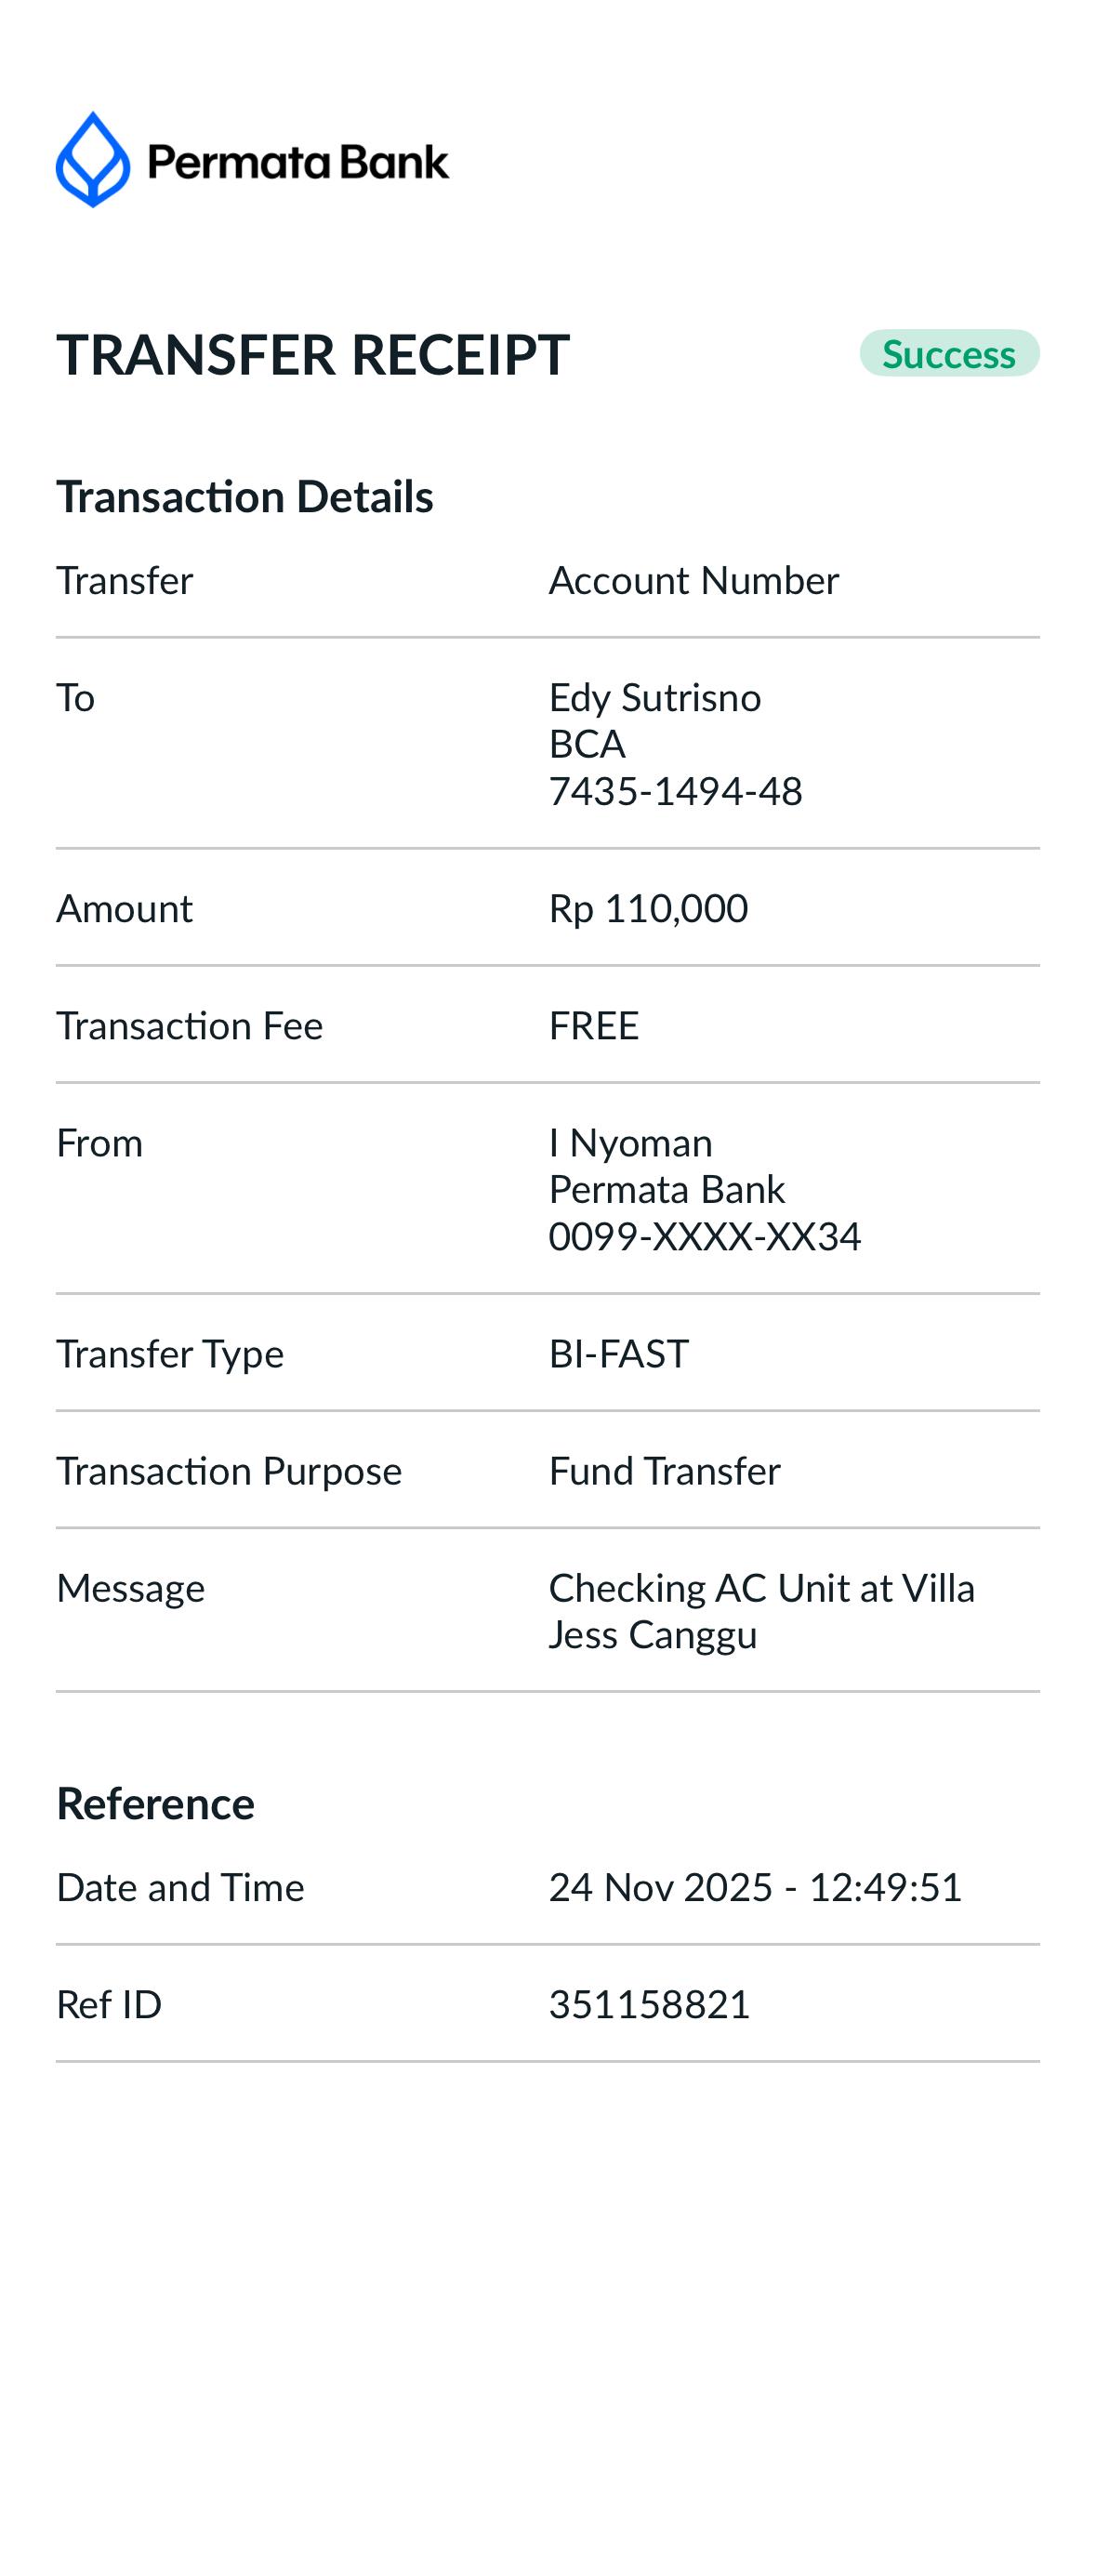Select the TRANSFER RECEIPT heading
Screen dimensions: 1096x2576
point(312,355)
